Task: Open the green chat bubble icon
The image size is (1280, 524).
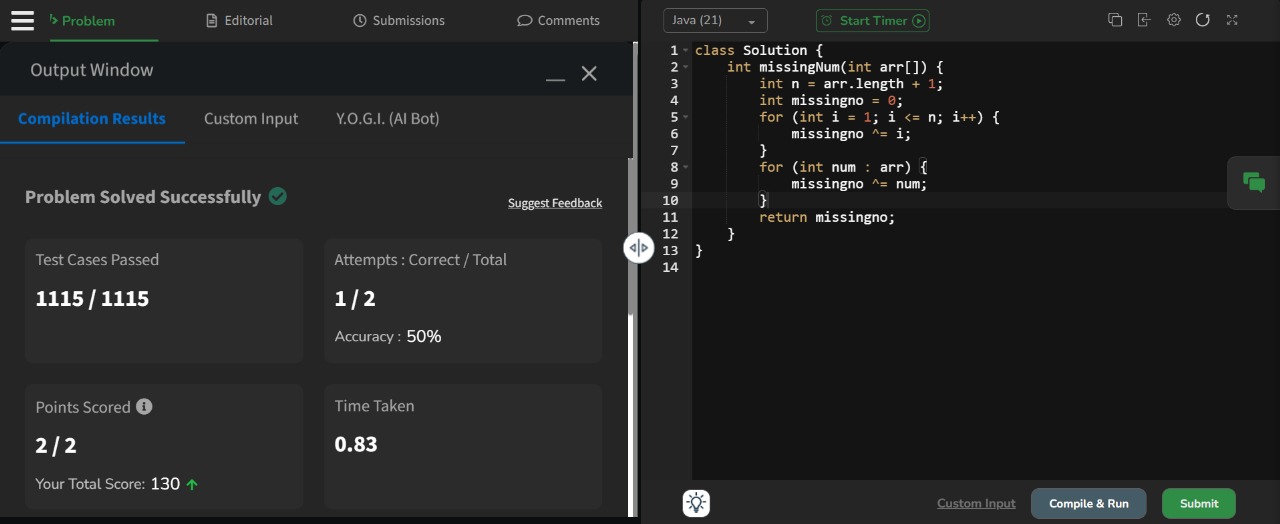Action: pyautogui.click(x=1253, y=182)
